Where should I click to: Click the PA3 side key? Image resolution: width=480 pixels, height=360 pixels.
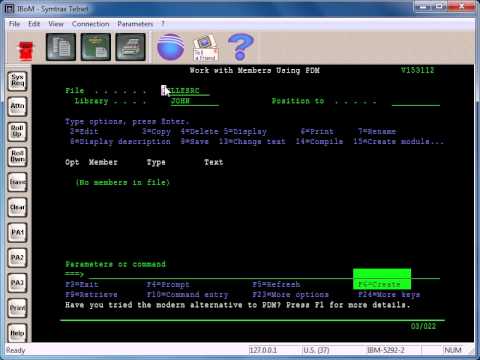point(17,283)
